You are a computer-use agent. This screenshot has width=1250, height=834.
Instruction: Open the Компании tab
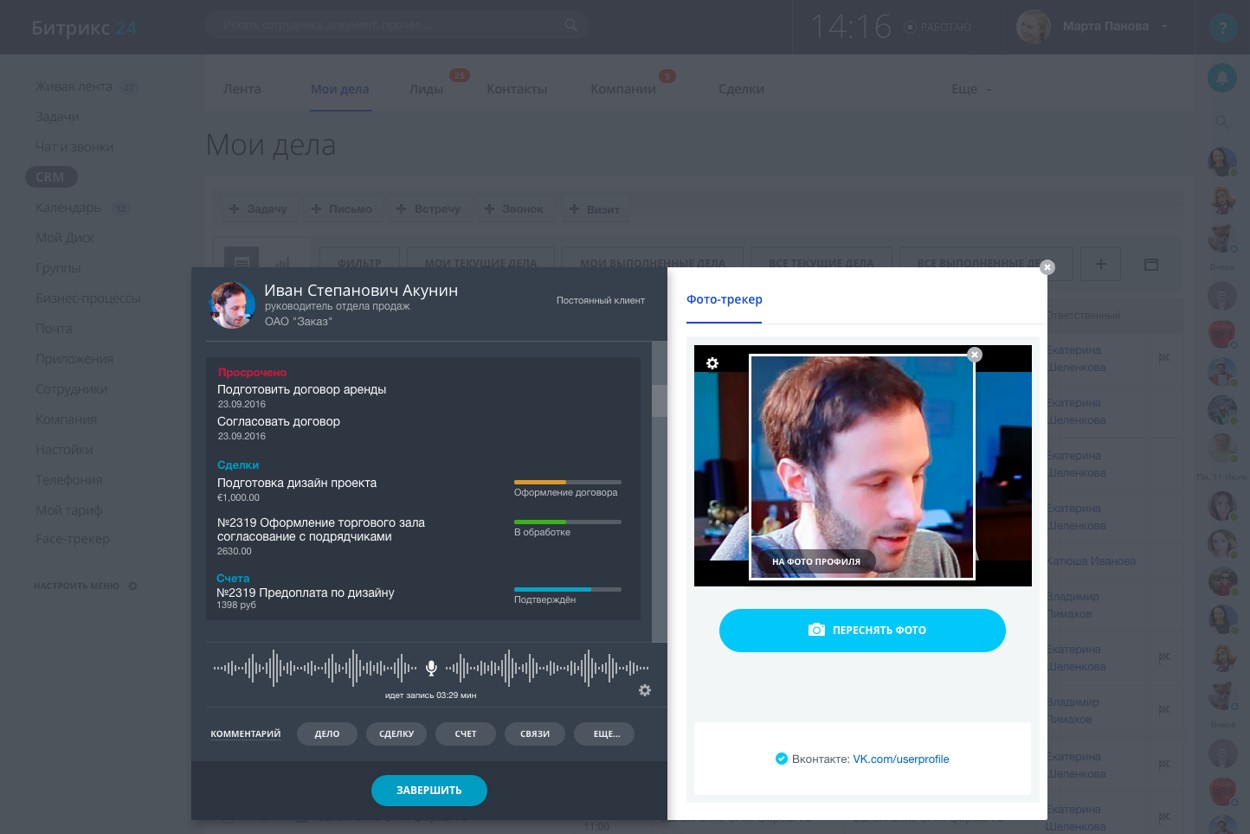tap(623, 89)
